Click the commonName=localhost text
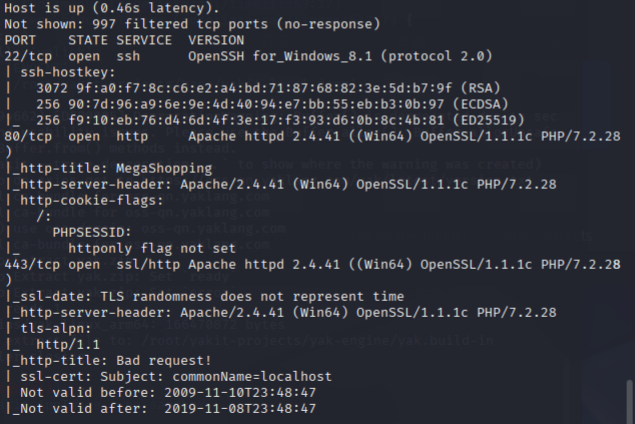This screenshot has width=635, height=424. coord(252,377)
